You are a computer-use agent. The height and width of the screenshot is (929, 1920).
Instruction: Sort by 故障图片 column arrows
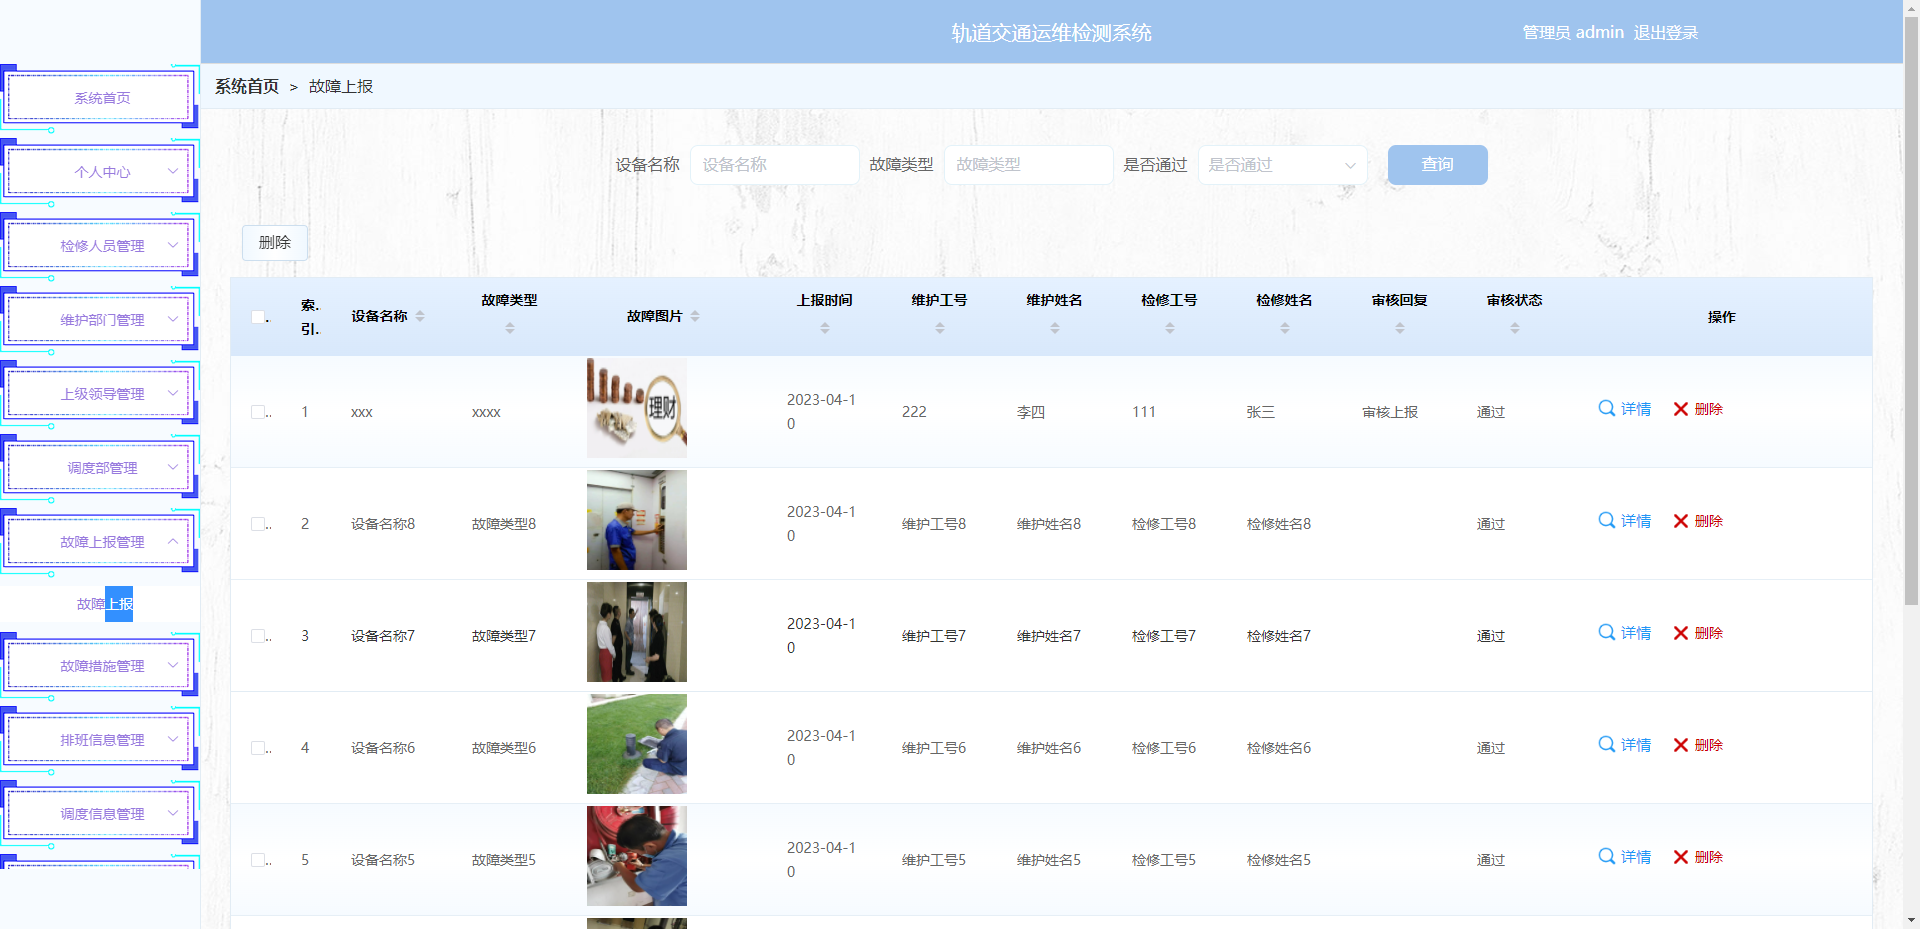pyautogui.click(x=695, y=316)
